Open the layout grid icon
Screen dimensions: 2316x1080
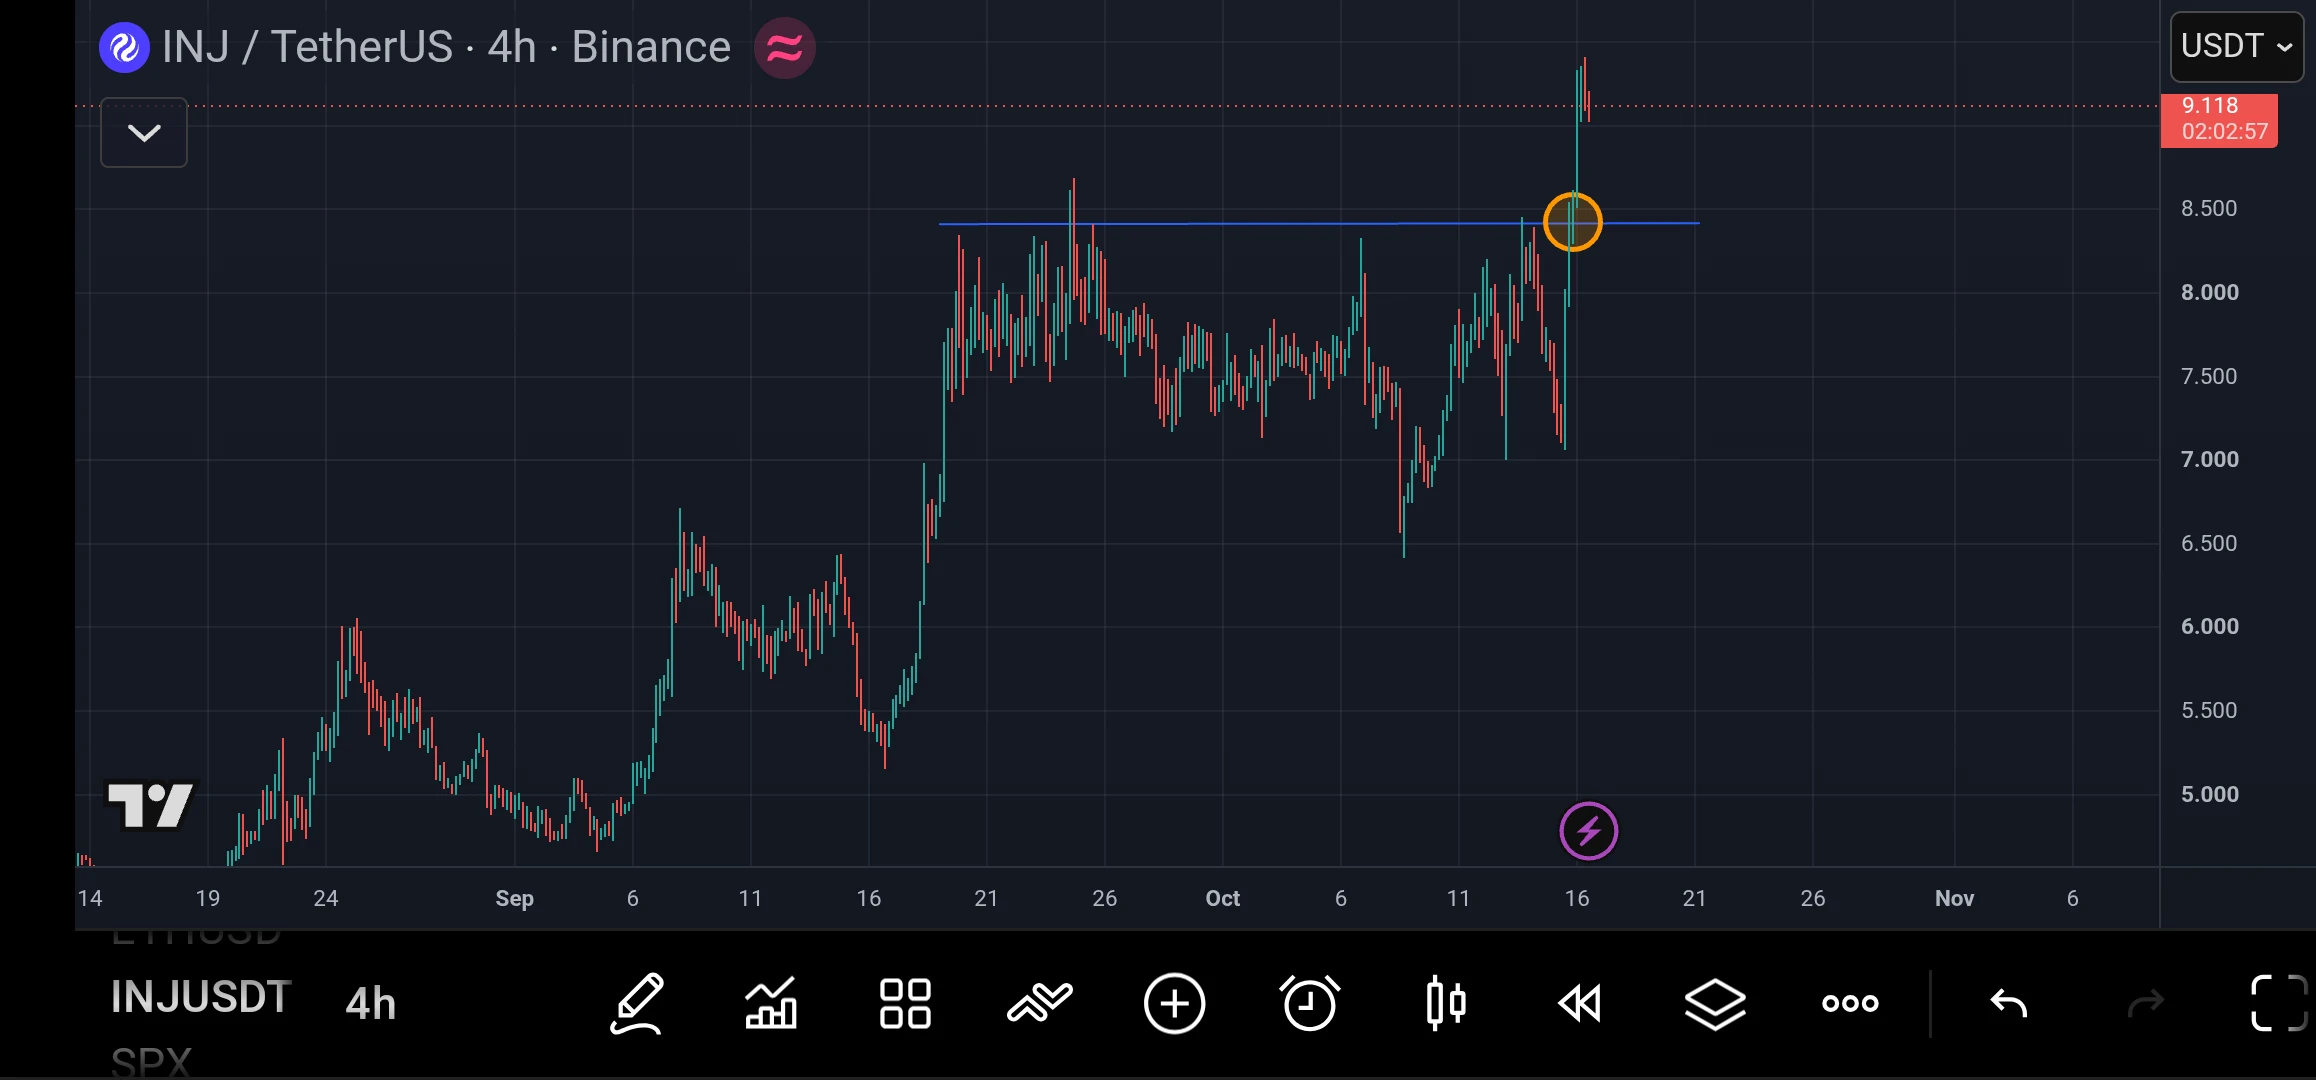[x=905, y=1003]
